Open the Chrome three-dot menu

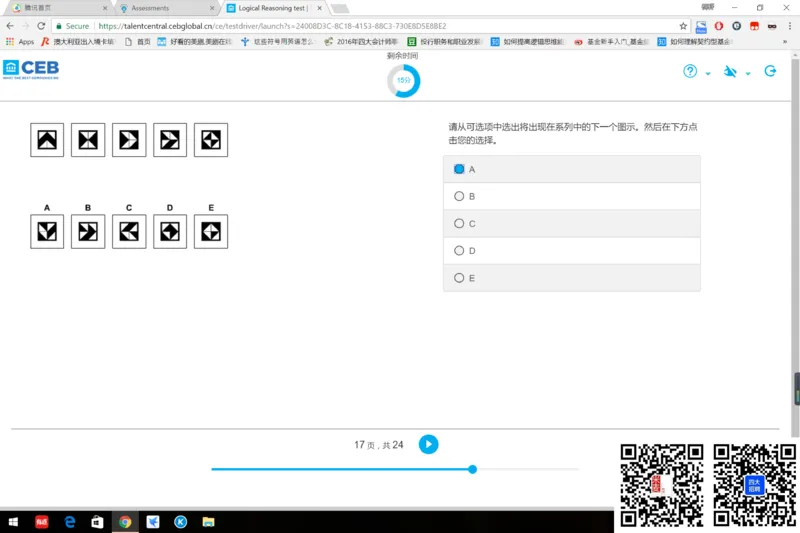coord(790,26)
